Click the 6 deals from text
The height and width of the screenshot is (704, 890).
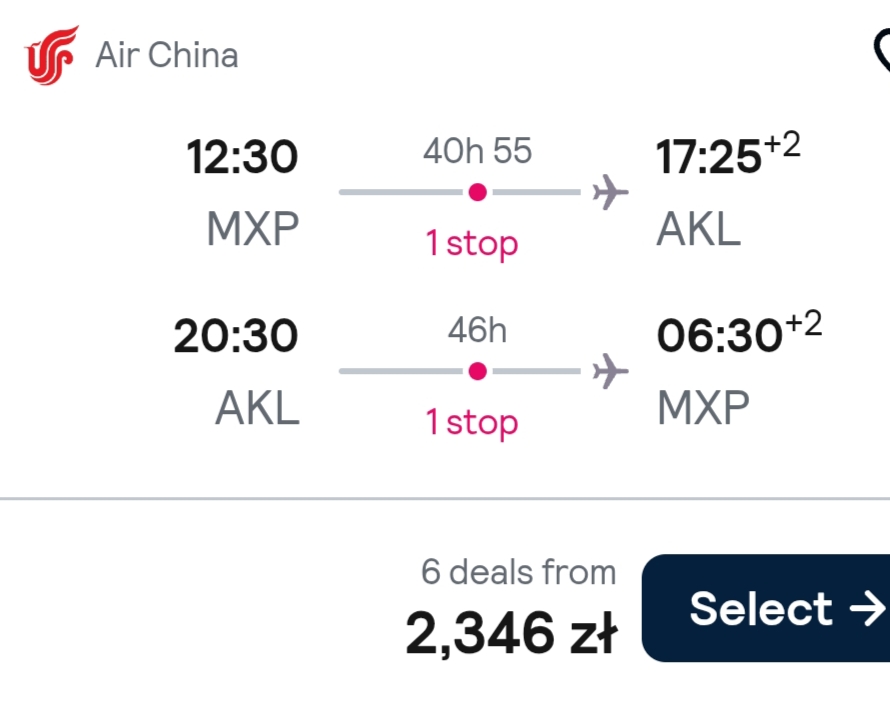click(518, 572)
